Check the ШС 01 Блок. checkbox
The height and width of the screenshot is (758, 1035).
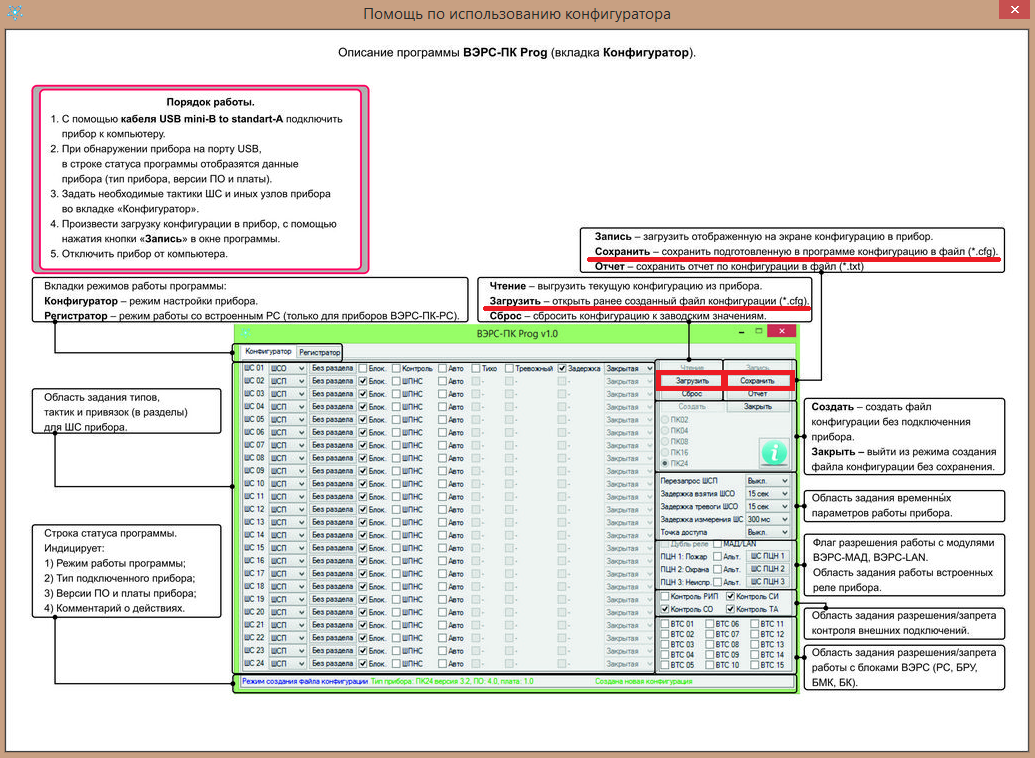pyautogui.click(x=363, y=368)
